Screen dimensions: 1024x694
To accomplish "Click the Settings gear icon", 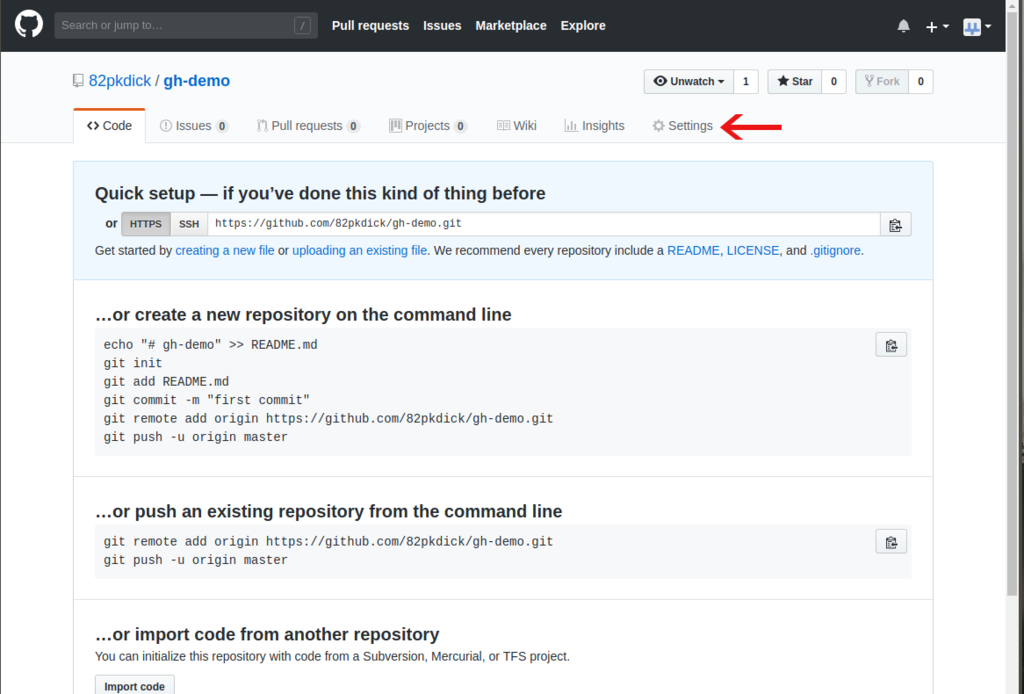I will pyautogui.click(x=658, y=126).
